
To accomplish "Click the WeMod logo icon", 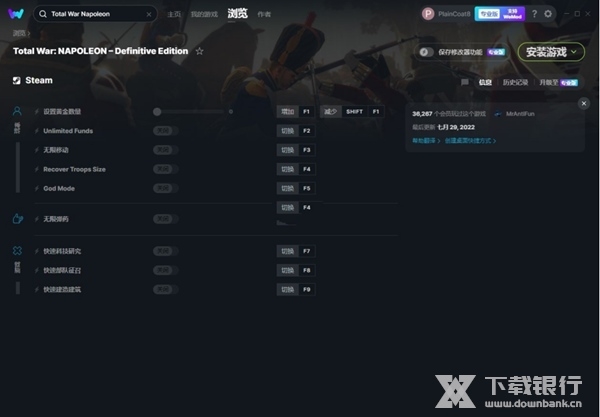I will pos(16,14).
